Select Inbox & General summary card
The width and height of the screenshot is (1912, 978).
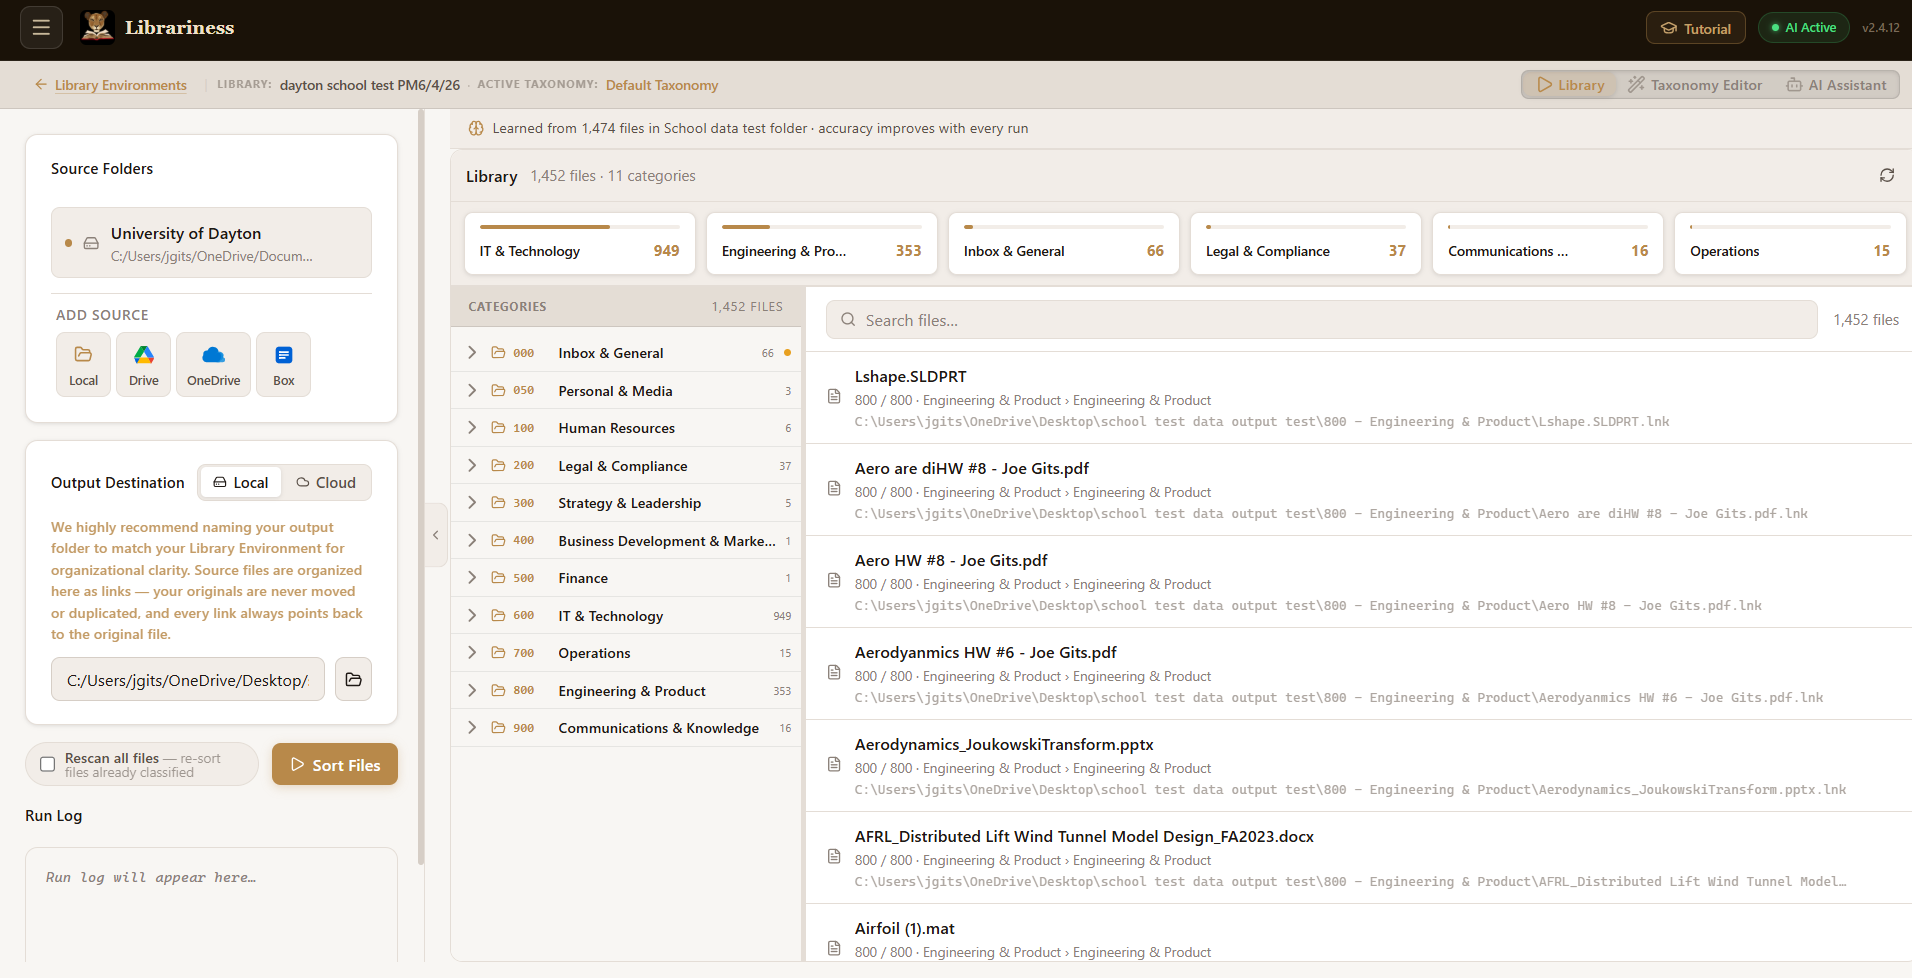1063,243
